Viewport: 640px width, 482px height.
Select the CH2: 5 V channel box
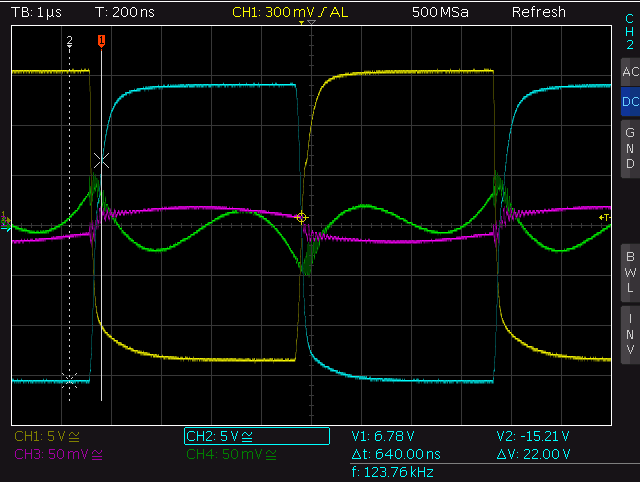pos(257,436)
